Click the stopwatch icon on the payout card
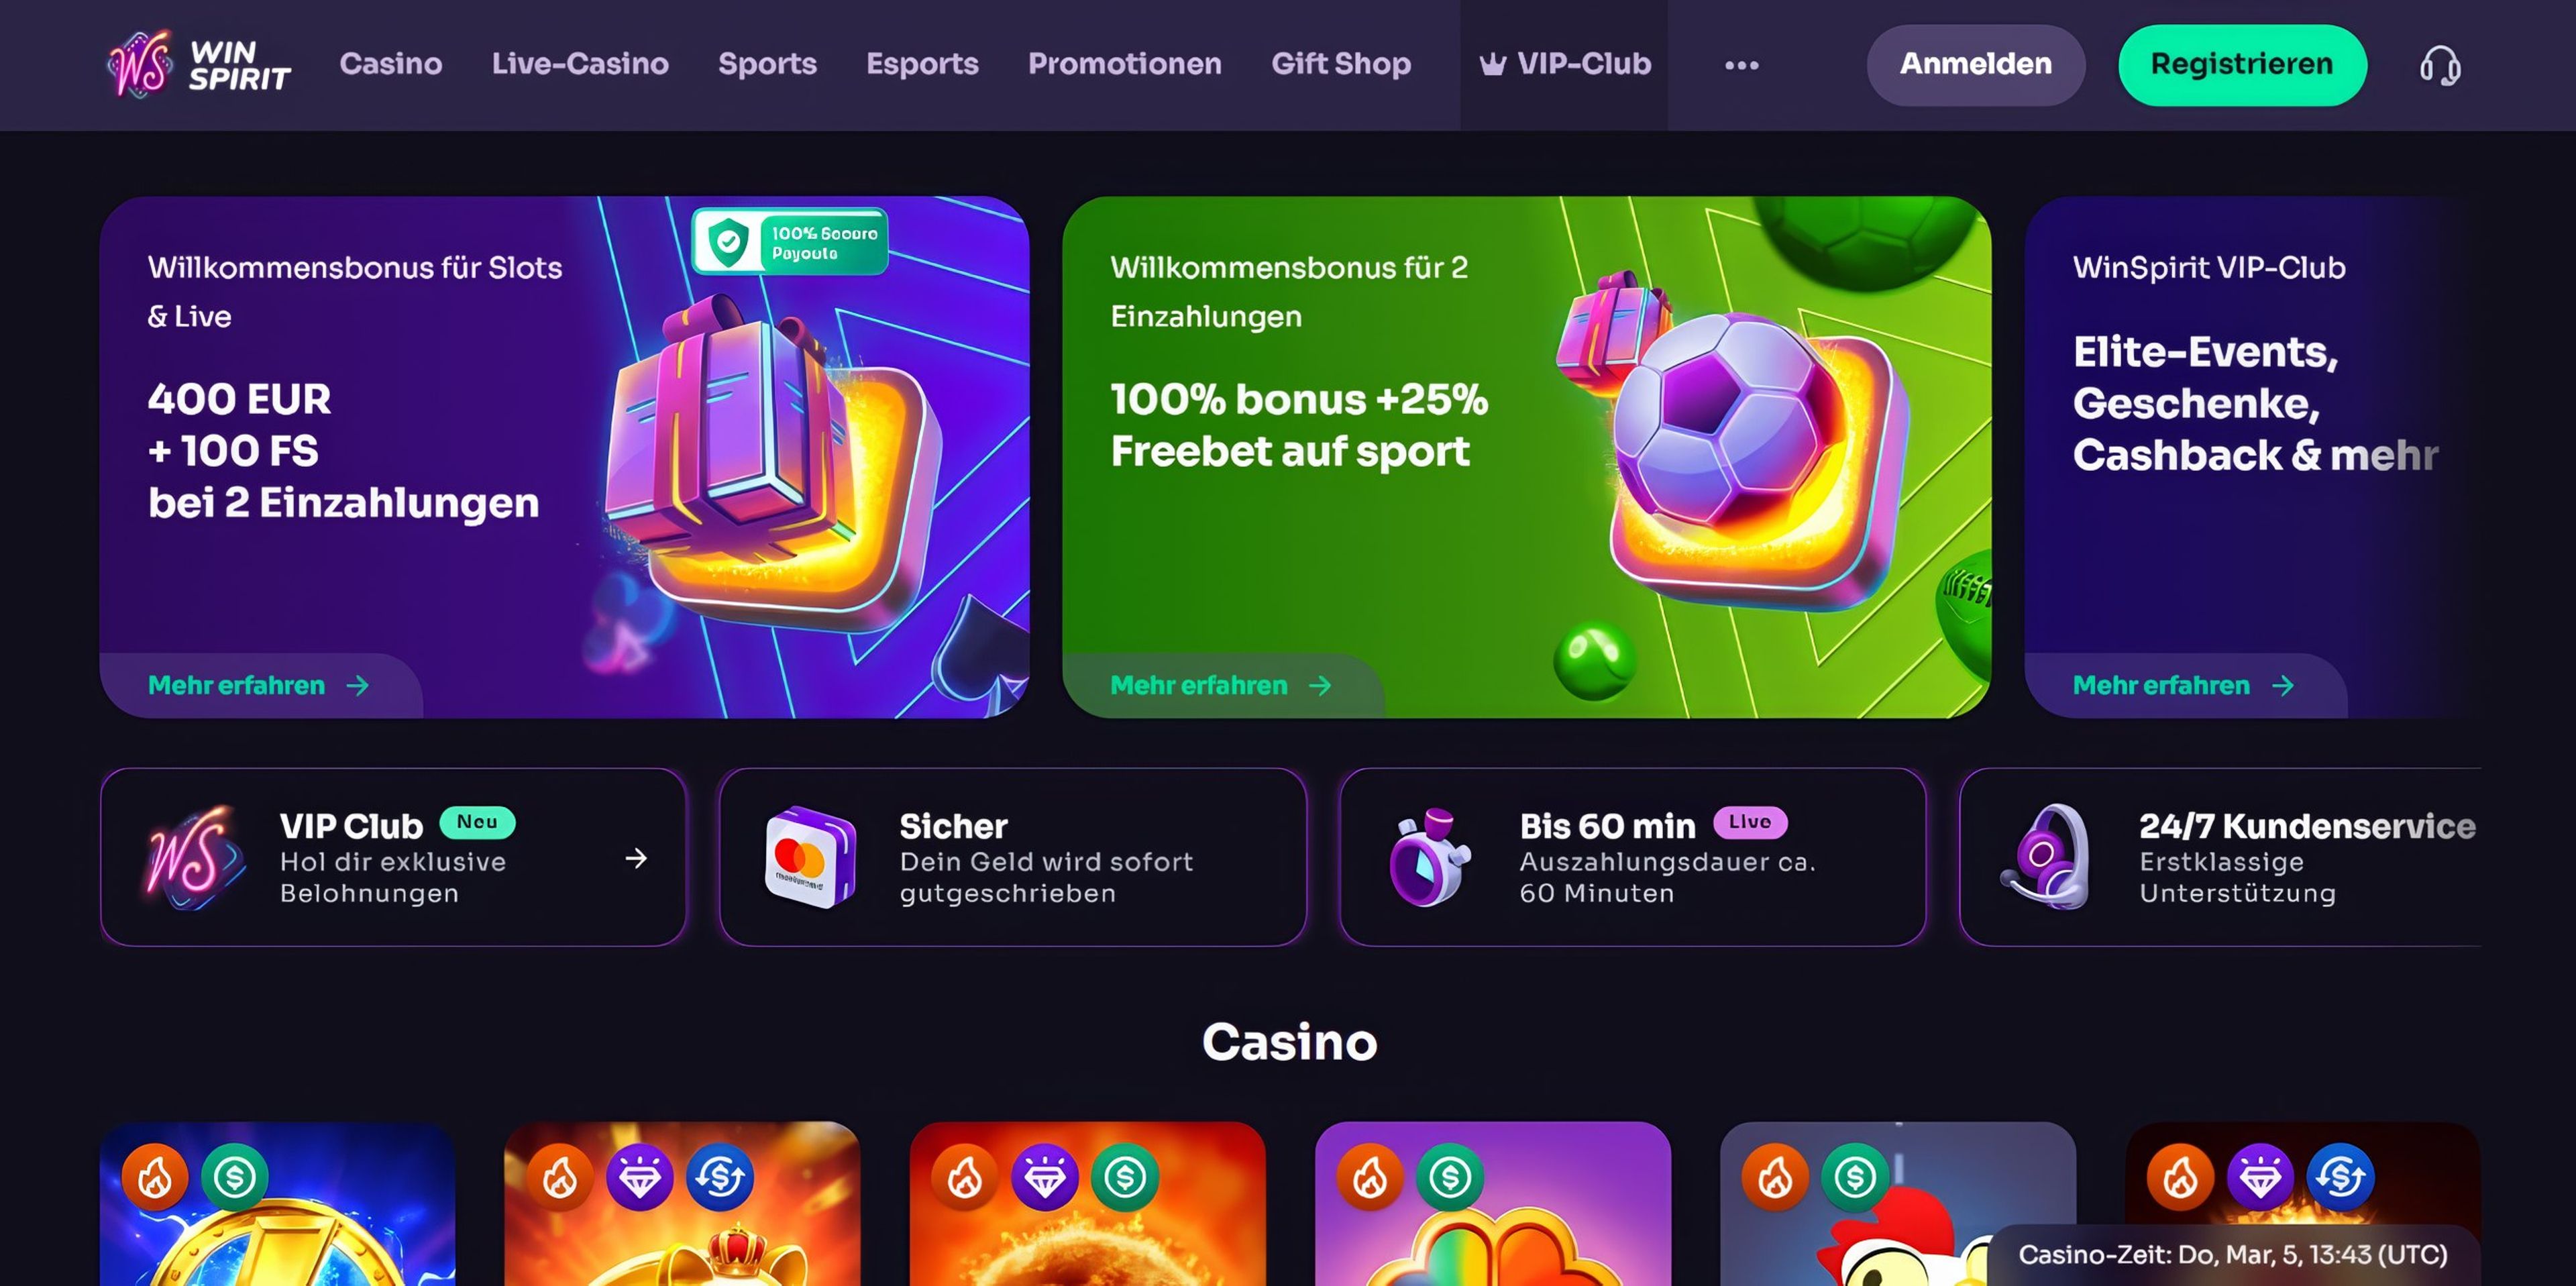The height and width of the screenshot is (1286, 2576). 1429,858
